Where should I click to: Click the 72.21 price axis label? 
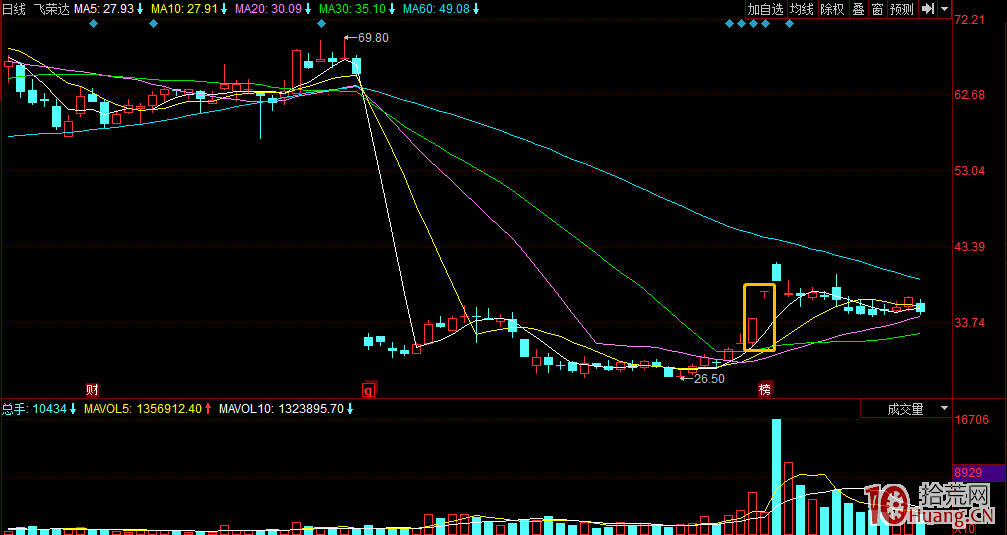[969, 20]
